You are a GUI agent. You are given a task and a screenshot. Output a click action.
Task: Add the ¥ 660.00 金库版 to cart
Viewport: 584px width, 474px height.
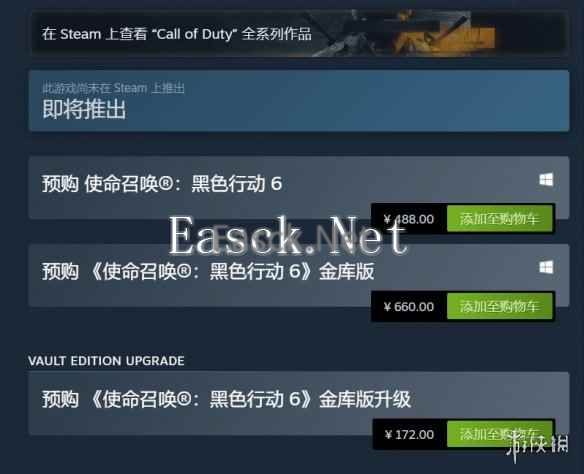[499, 306]
